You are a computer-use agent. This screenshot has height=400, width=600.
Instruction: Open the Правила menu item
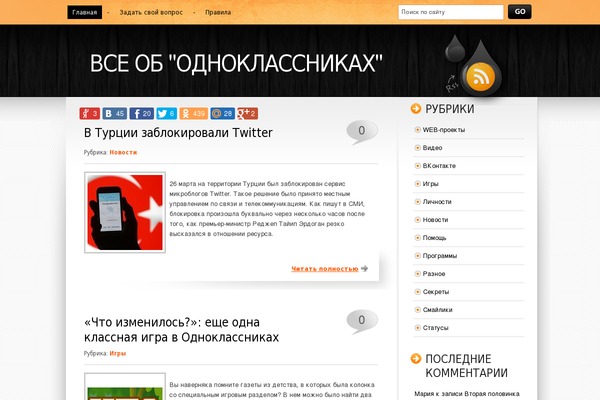click(218, 12)
